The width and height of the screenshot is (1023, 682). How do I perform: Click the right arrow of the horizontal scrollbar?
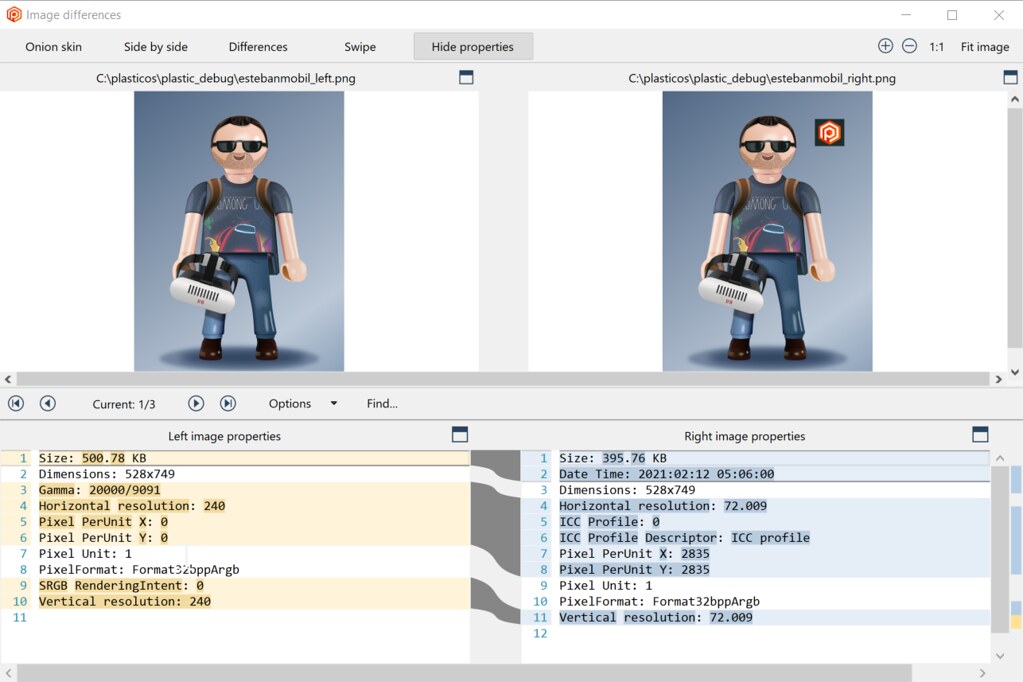(x=998, y=379)
